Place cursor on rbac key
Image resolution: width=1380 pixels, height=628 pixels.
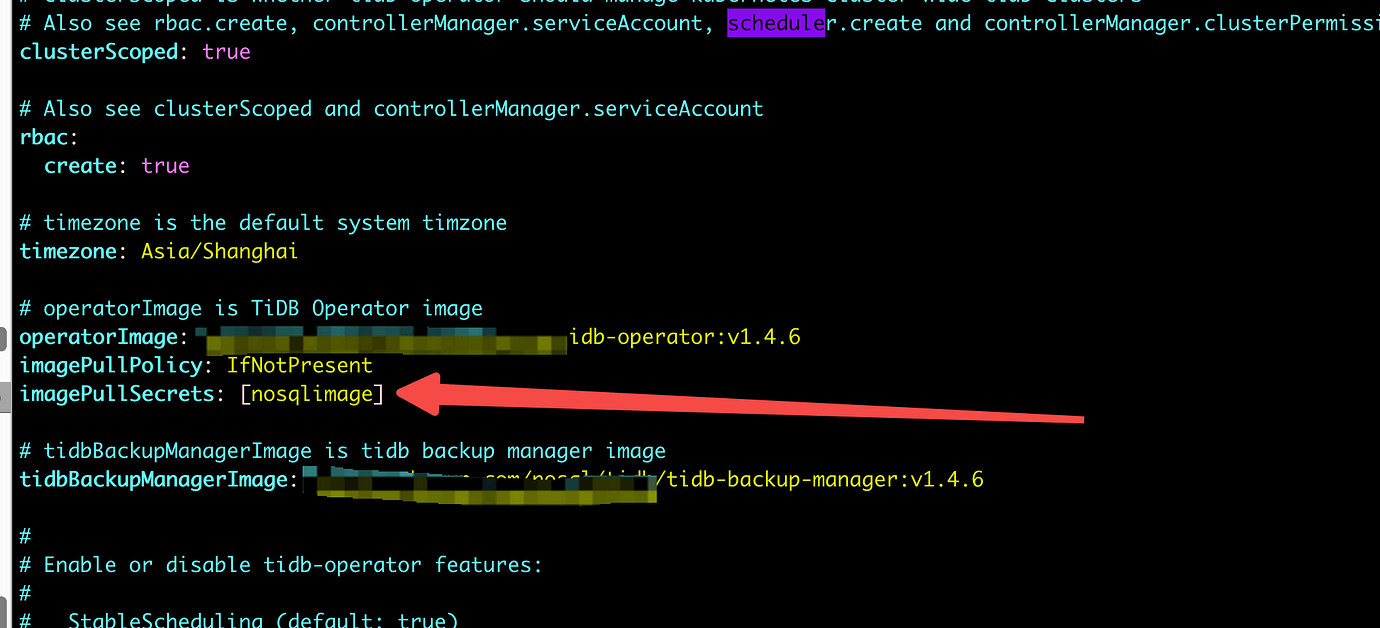point(44,137)
